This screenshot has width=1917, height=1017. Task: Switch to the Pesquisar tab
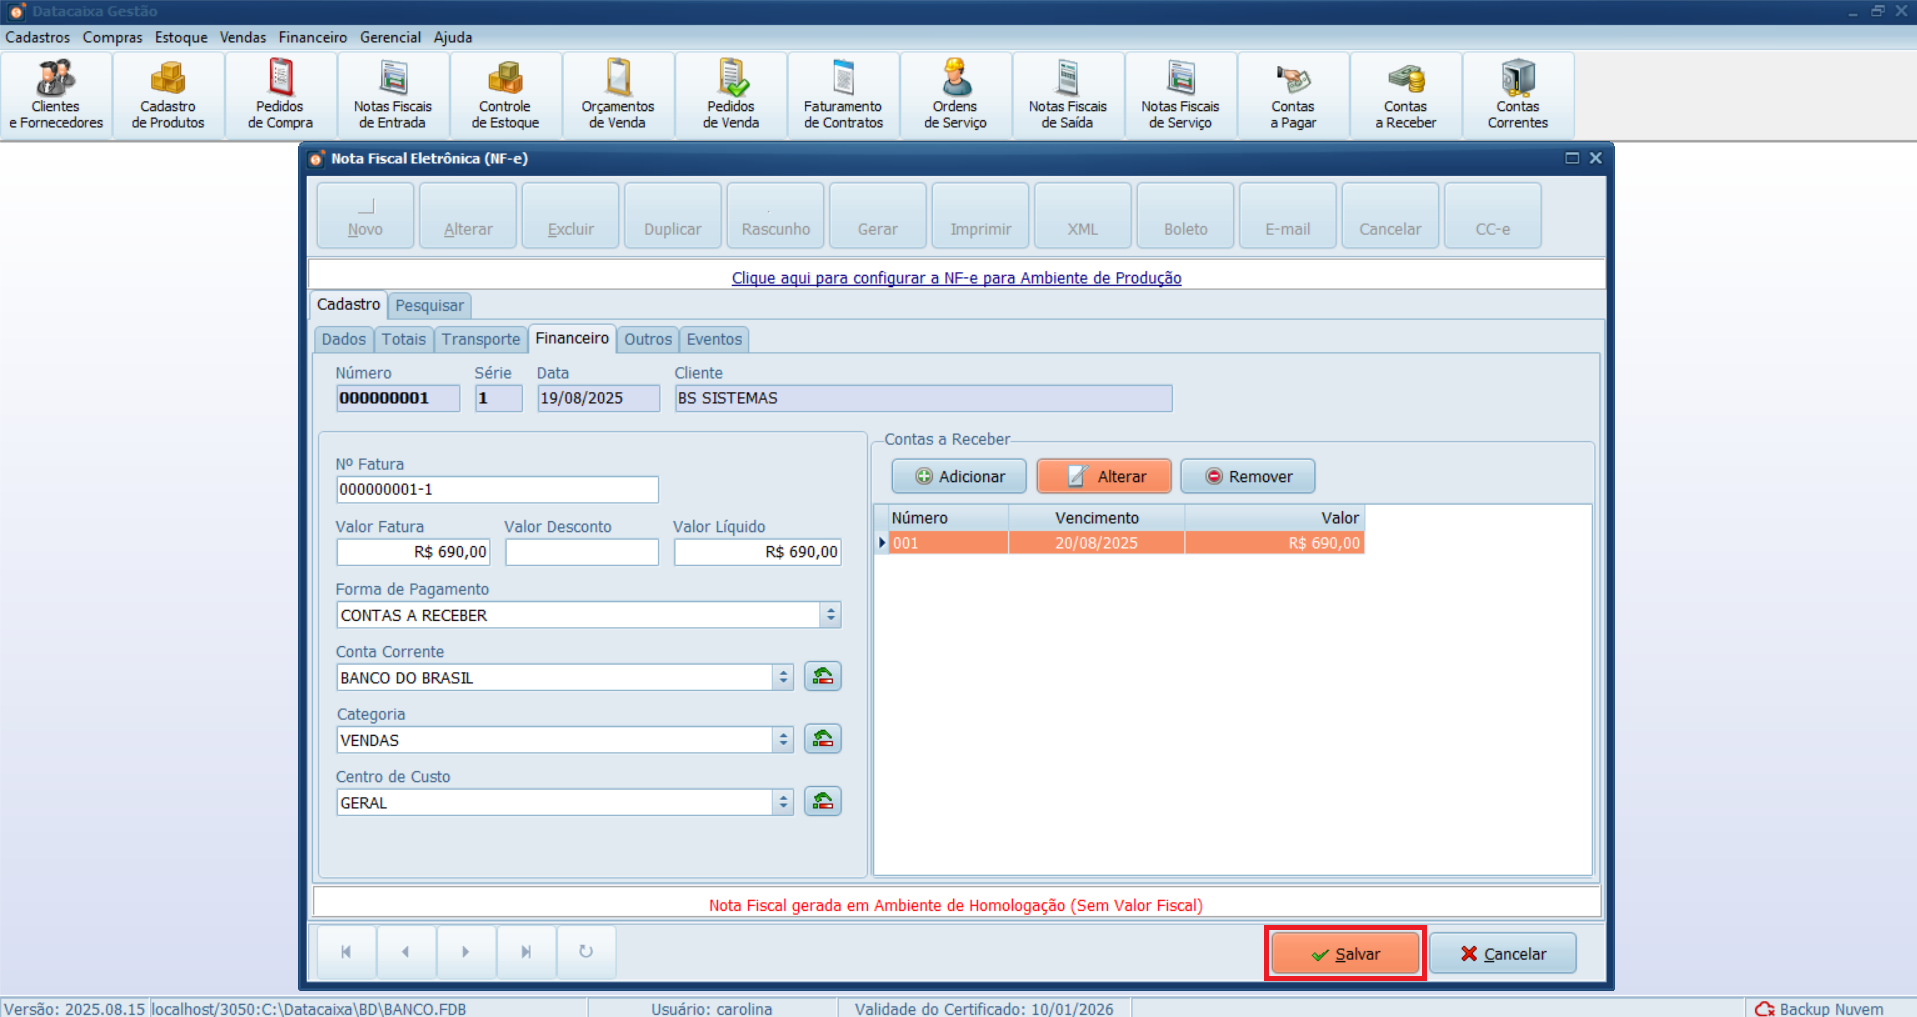click(x=429, y=306)
